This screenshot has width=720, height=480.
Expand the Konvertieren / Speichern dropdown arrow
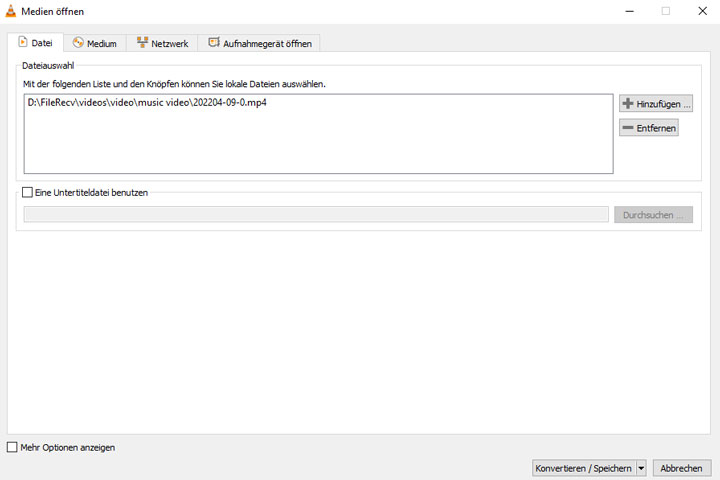[641, 468]
